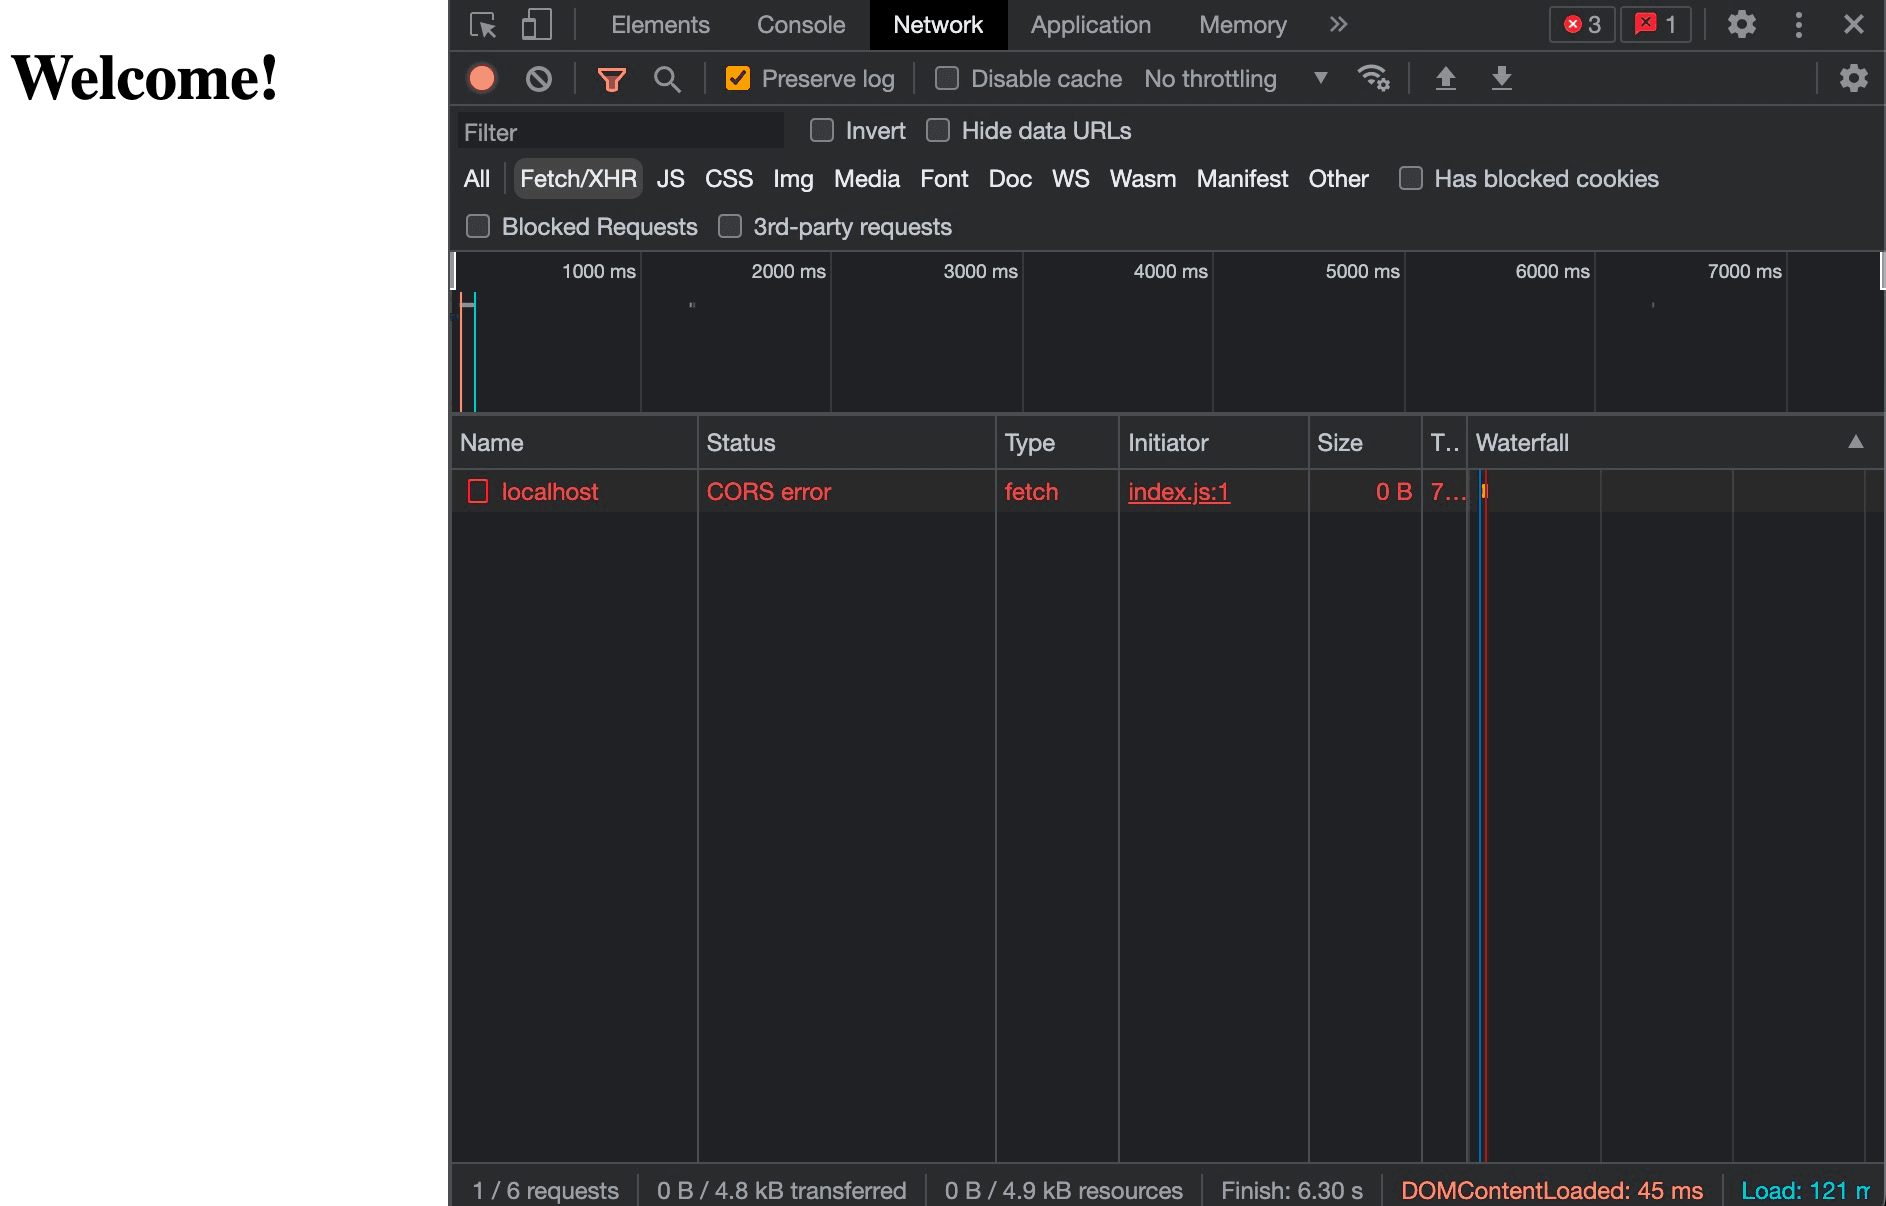
Task: Click the Welcome! page heading
Action: [x=144, y=77]
